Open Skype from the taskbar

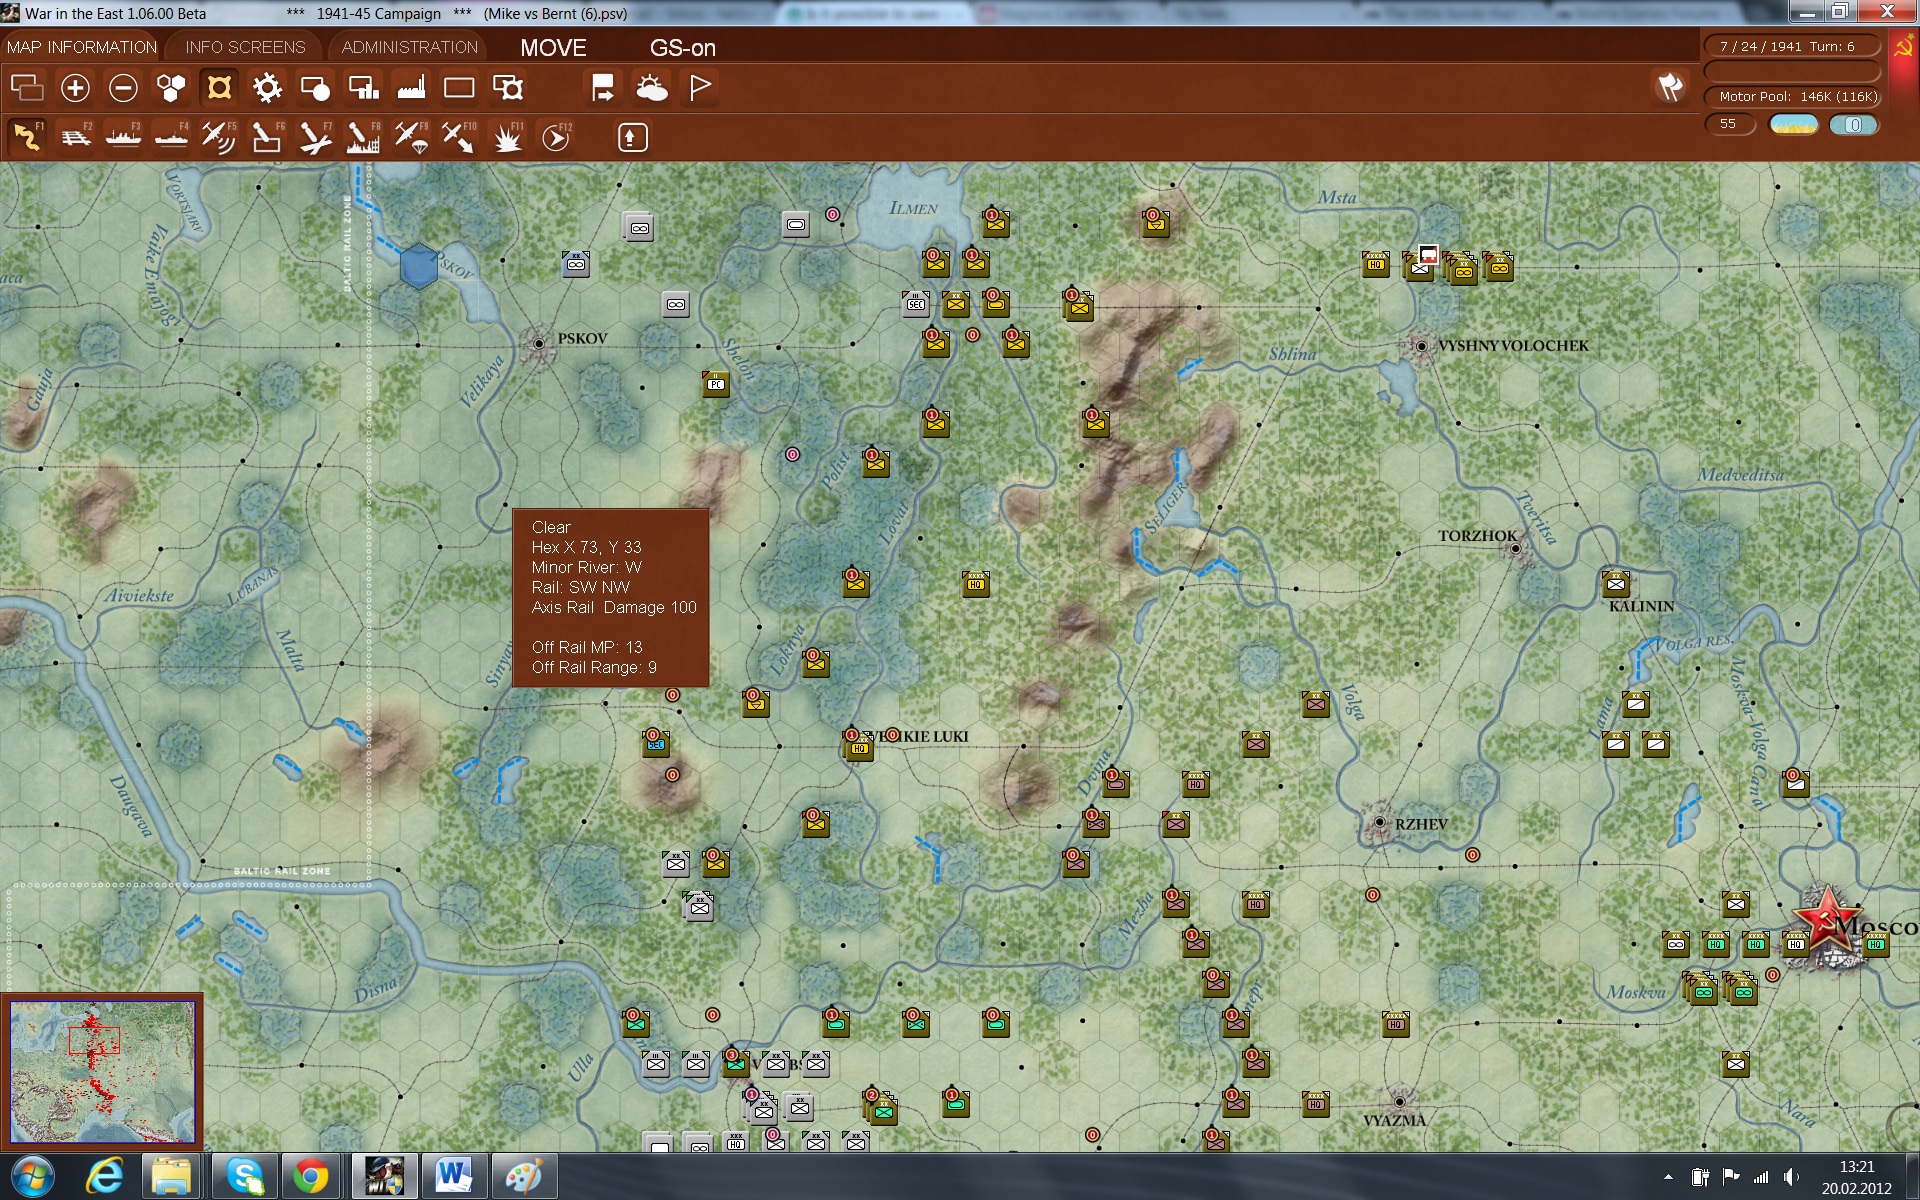tap(244, 1177)
